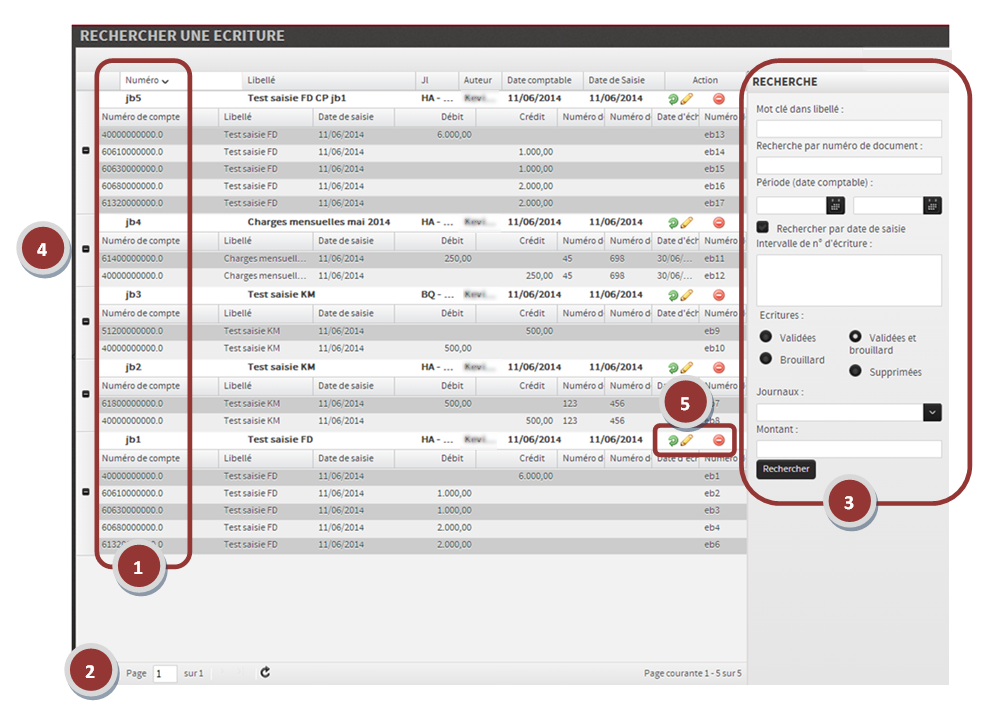The width and height of the screenshot is (995, 703).
Task: Collapse the jb4 entry details
Action: [85, 249]
